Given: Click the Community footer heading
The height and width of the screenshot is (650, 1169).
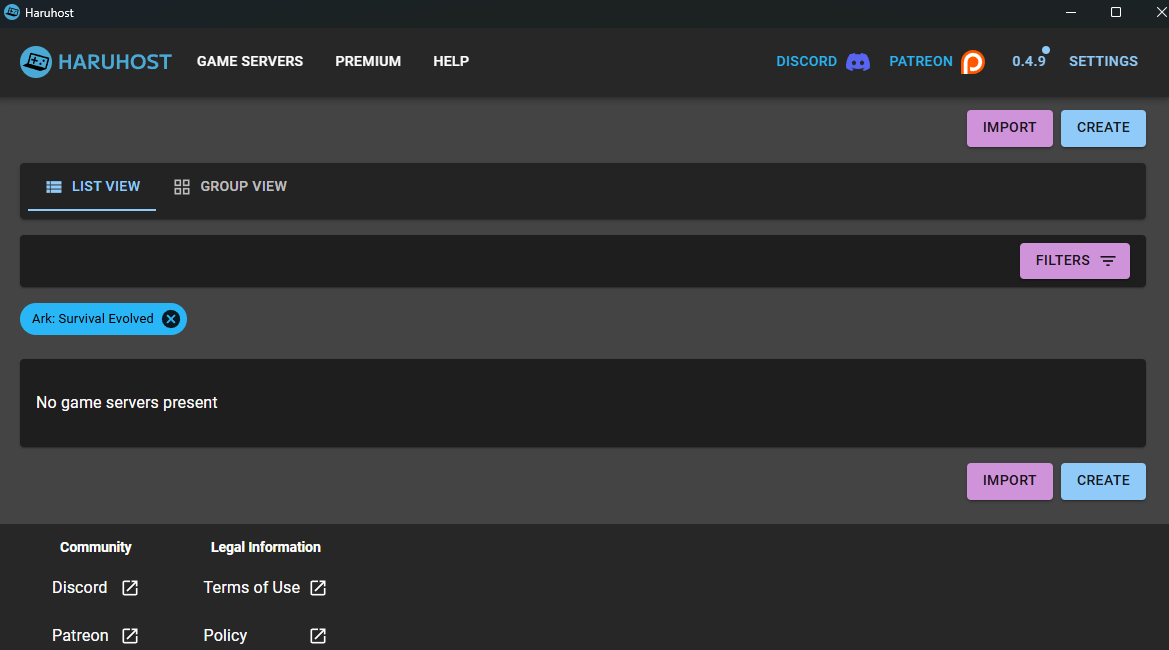Looking at the screenshot, I should [95, 547].
